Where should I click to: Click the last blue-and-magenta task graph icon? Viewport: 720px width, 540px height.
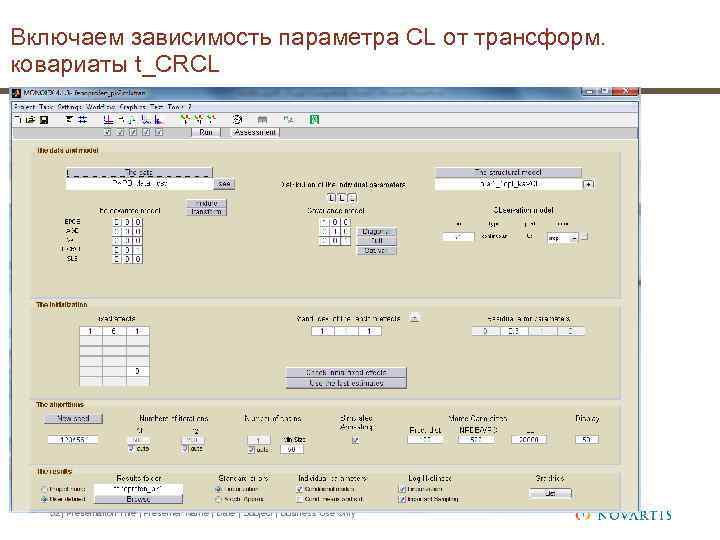tap(159, 120)
